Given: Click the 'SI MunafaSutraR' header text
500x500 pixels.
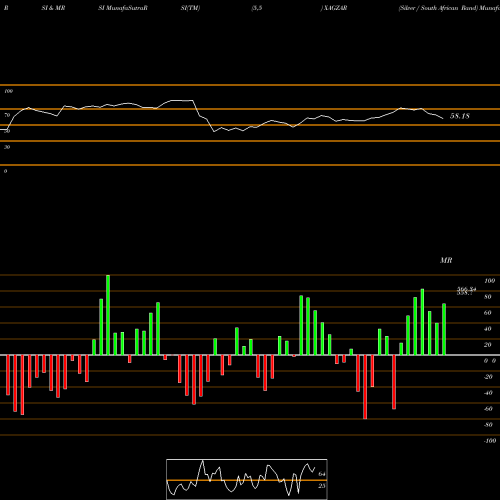Looking at the screenshot, I should (123, 8).
